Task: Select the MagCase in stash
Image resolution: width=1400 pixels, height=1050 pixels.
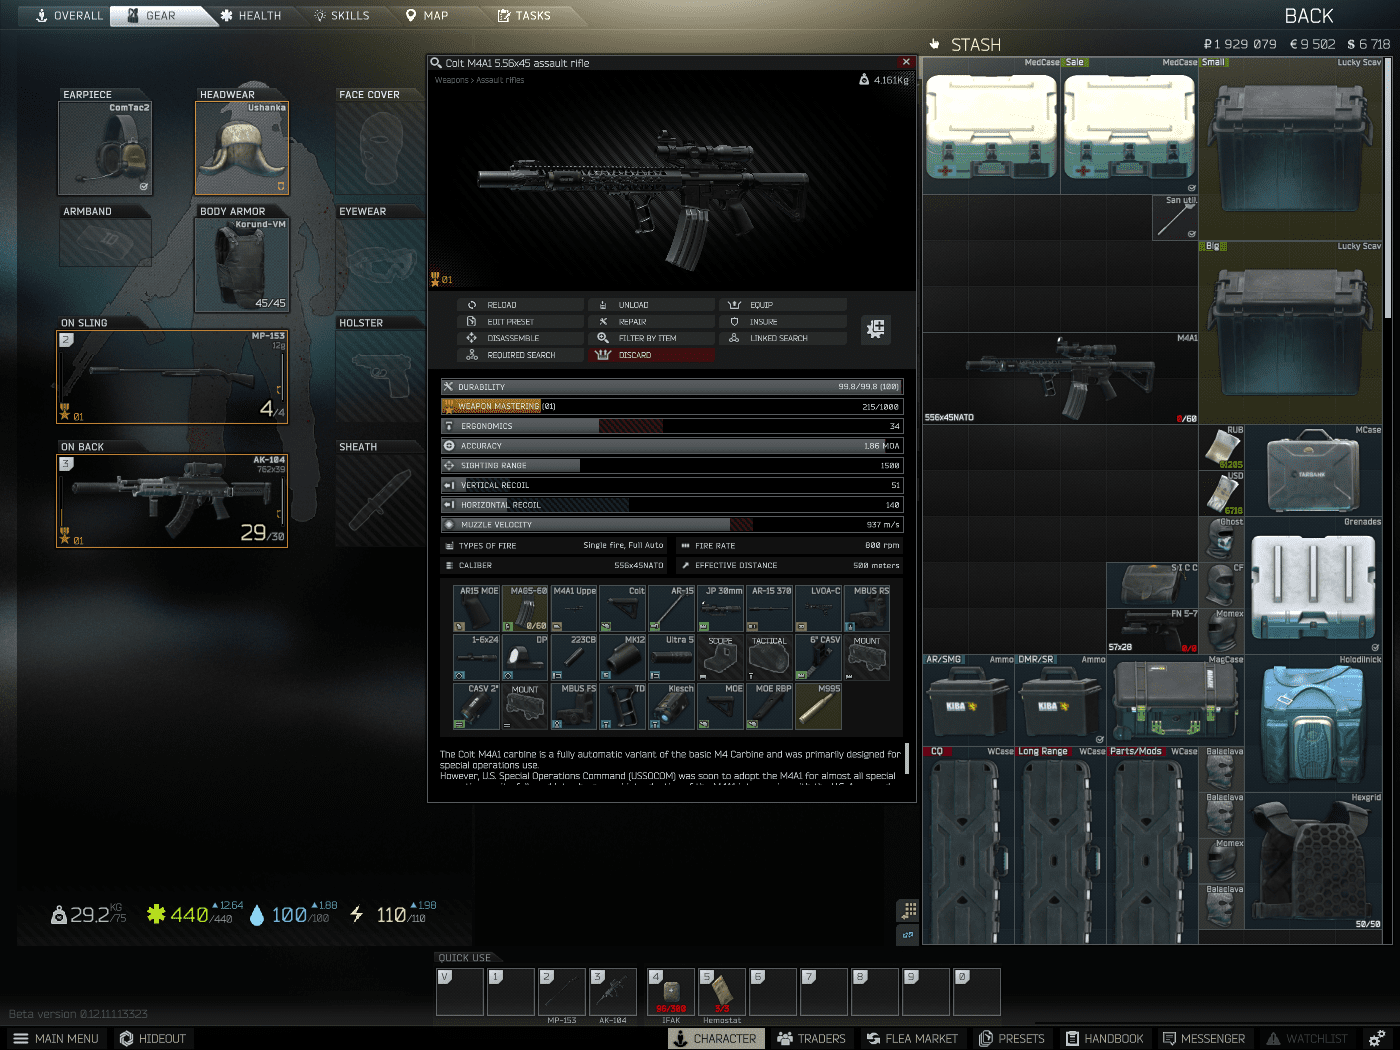Action: 1175,700
